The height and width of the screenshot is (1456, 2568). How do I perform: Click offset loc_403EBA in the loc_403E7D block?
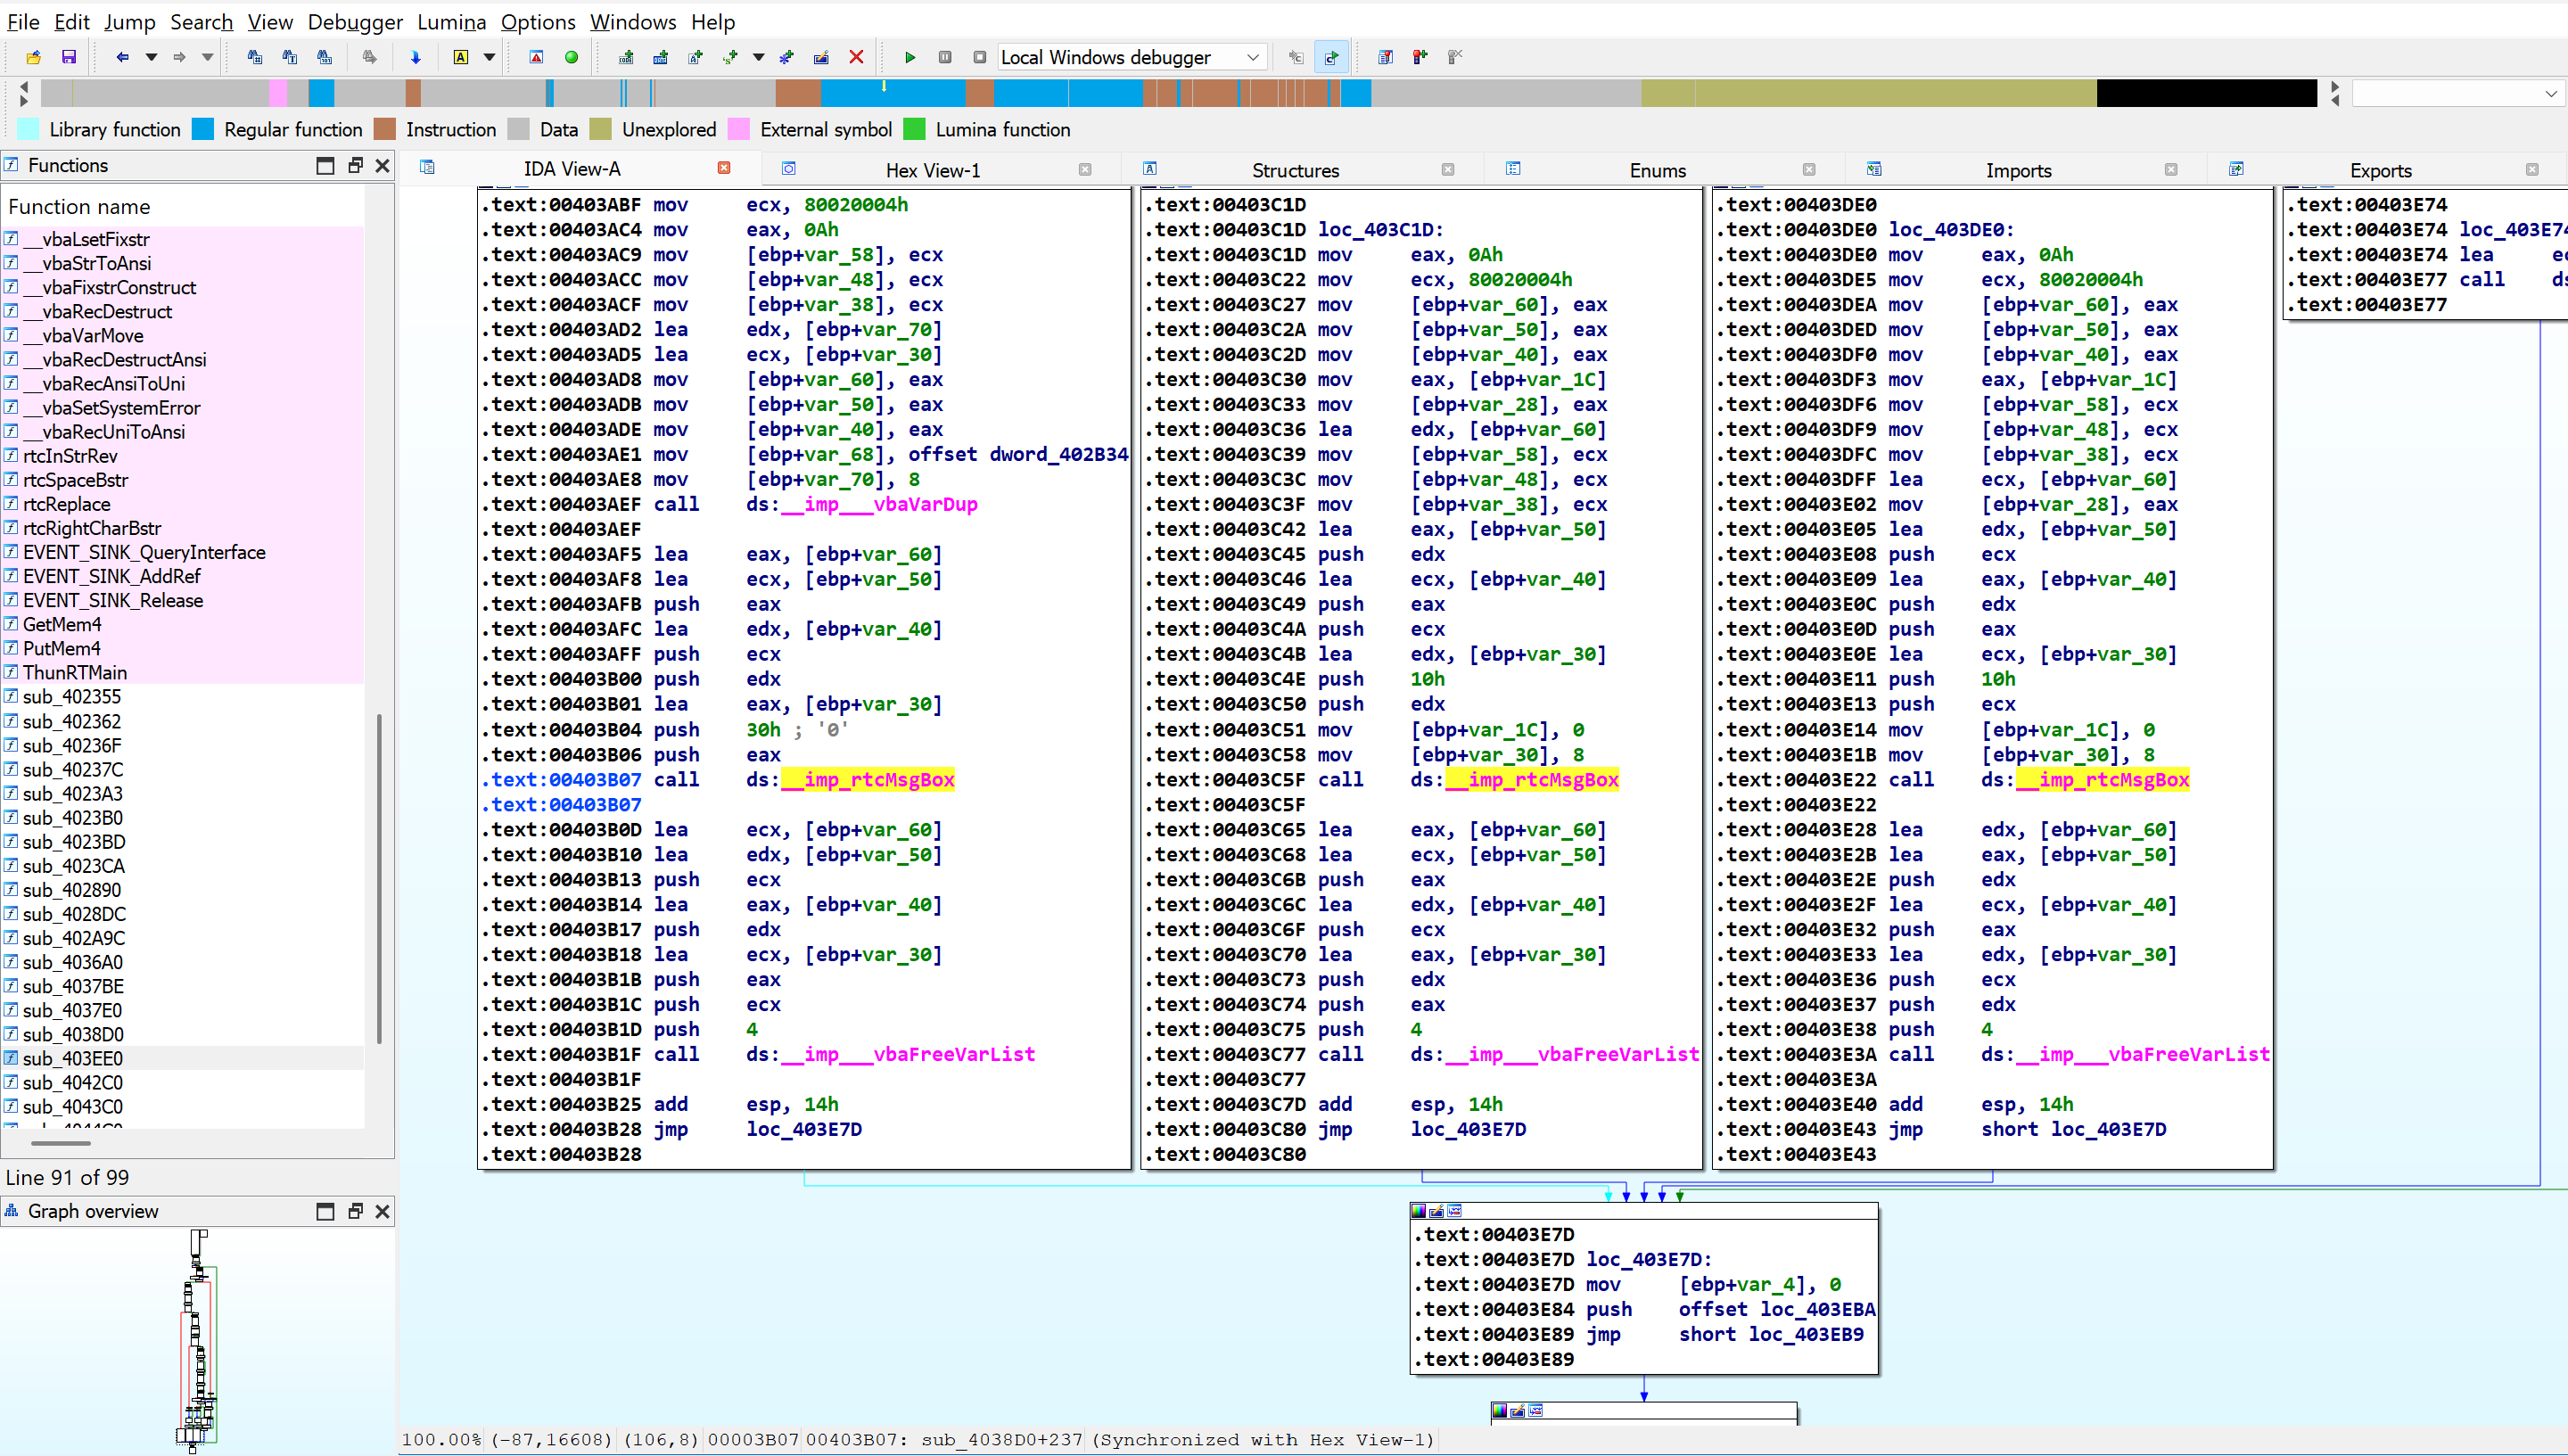pyautogui.click(x=1777, y=1310)
